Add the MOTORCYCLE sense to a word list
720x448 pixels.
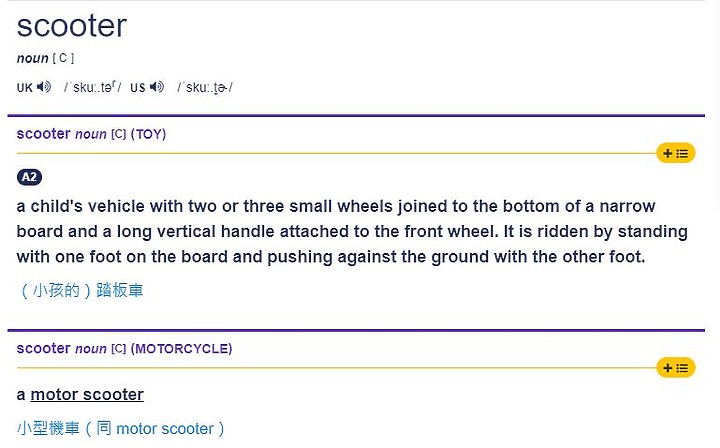pos(676,368)
